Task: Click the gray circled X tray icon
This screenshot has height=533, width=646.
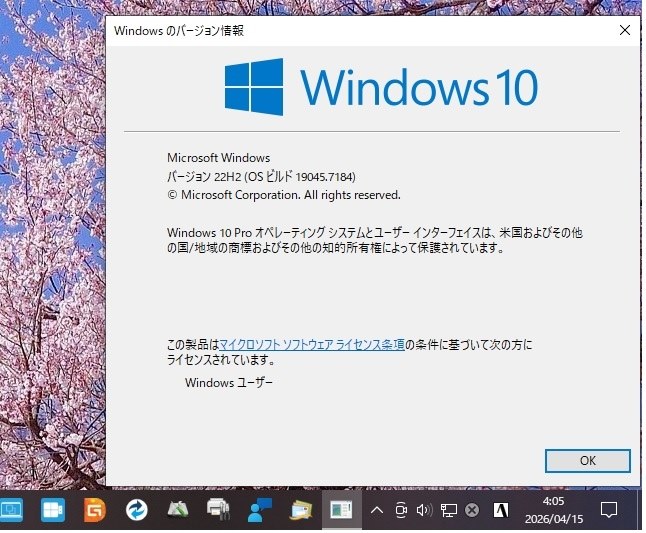Action: point(472,510)
